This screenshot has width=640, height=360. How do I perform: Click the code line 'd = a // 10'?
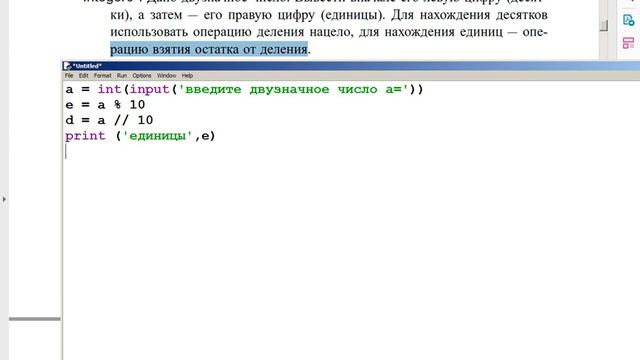109,120
